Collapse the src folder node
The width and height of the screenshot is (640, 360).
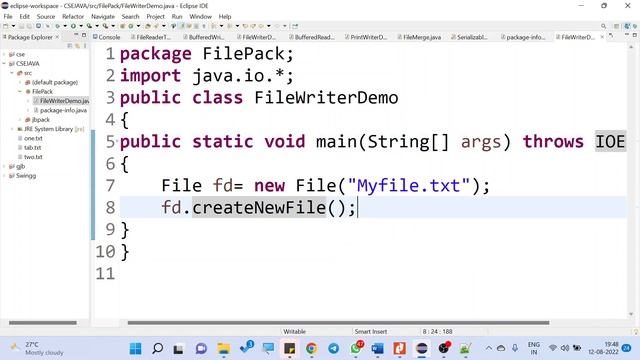(x=12, y=73)
